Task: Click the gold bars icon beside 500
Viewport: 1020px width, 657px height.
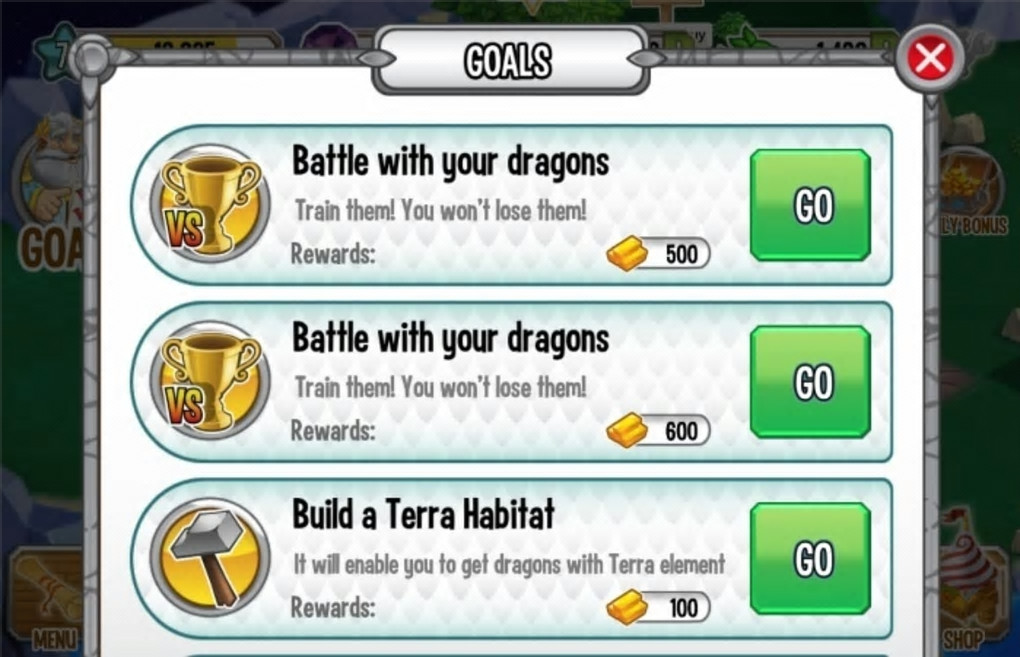Action: coord(626,254)
